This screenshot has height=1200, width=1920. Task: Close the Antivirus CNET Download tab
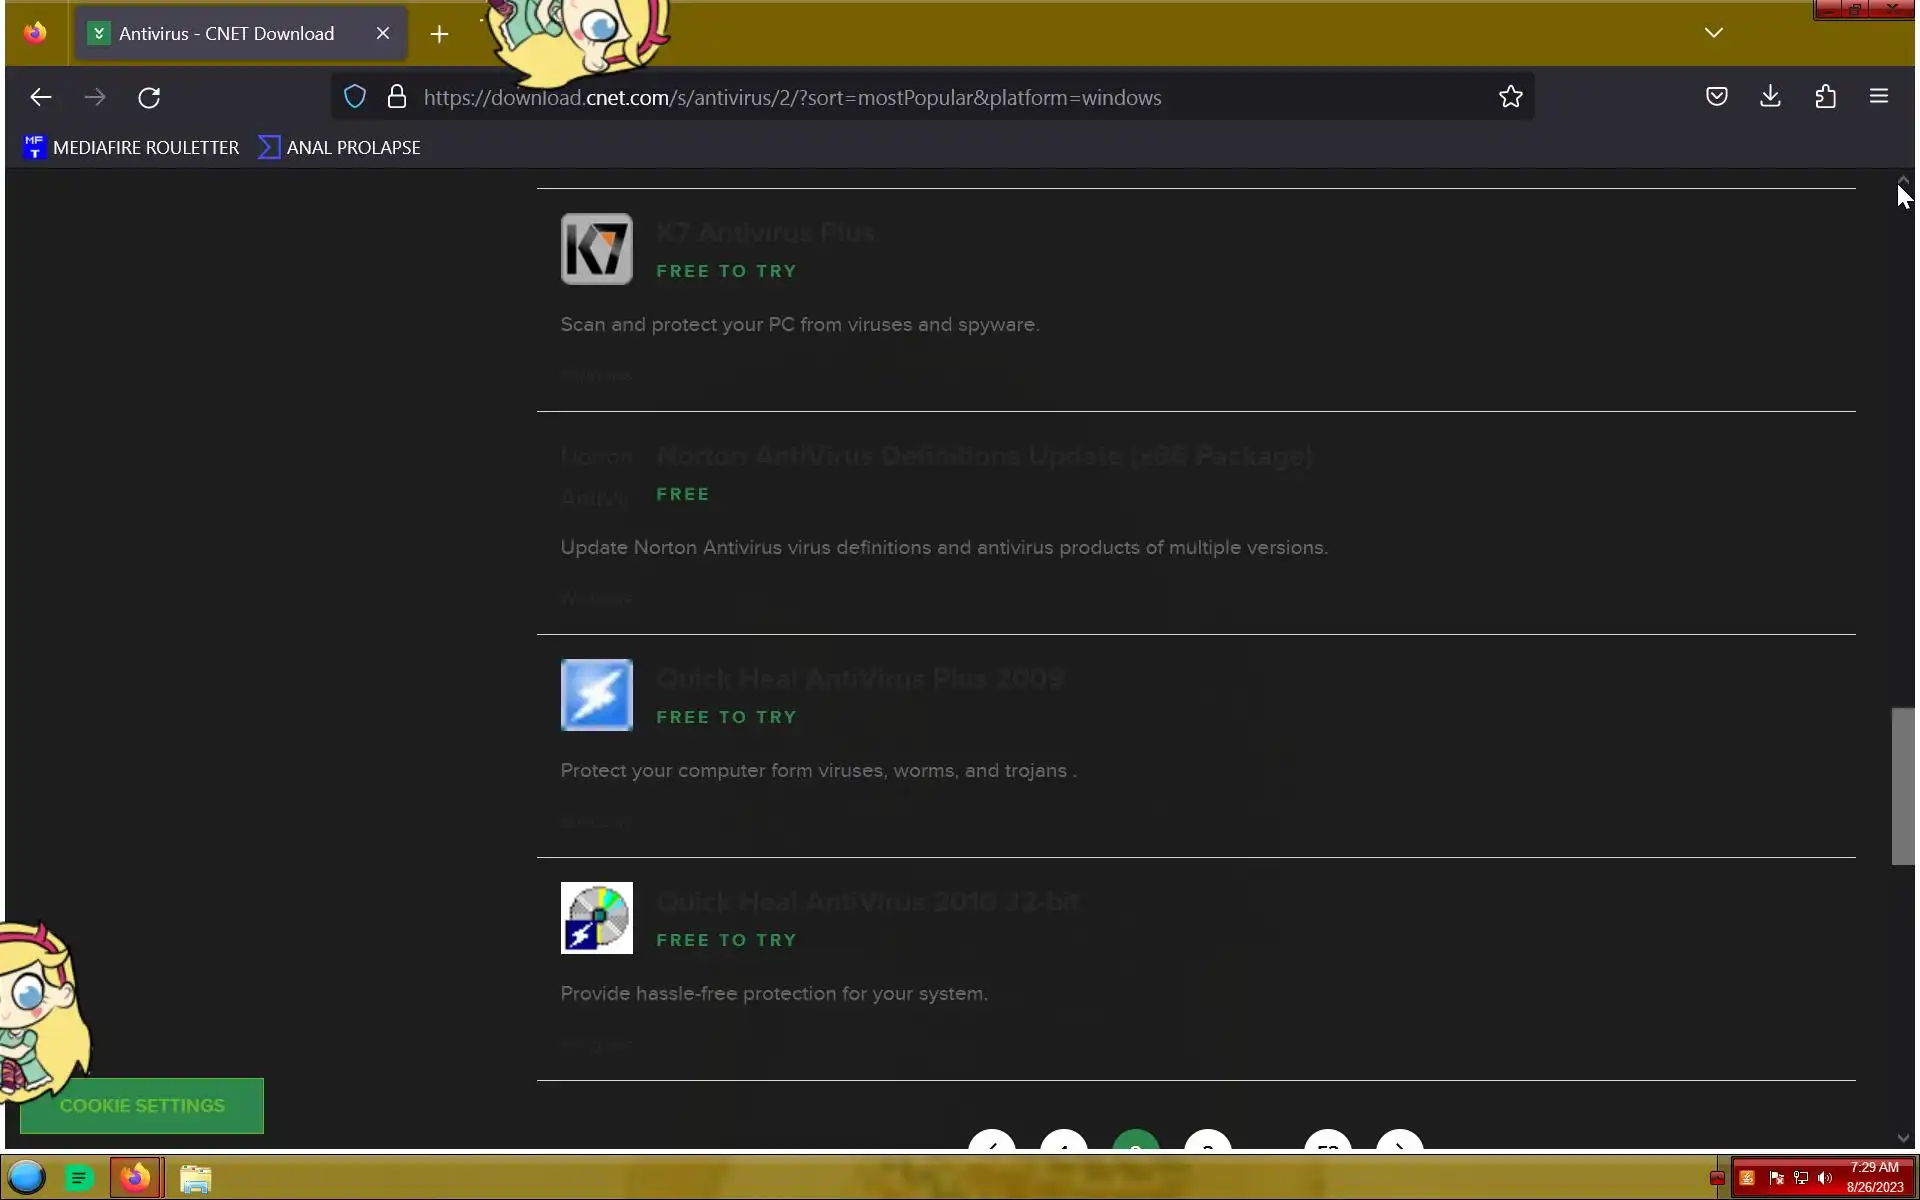pyautogui.click(x=383, y=34)
